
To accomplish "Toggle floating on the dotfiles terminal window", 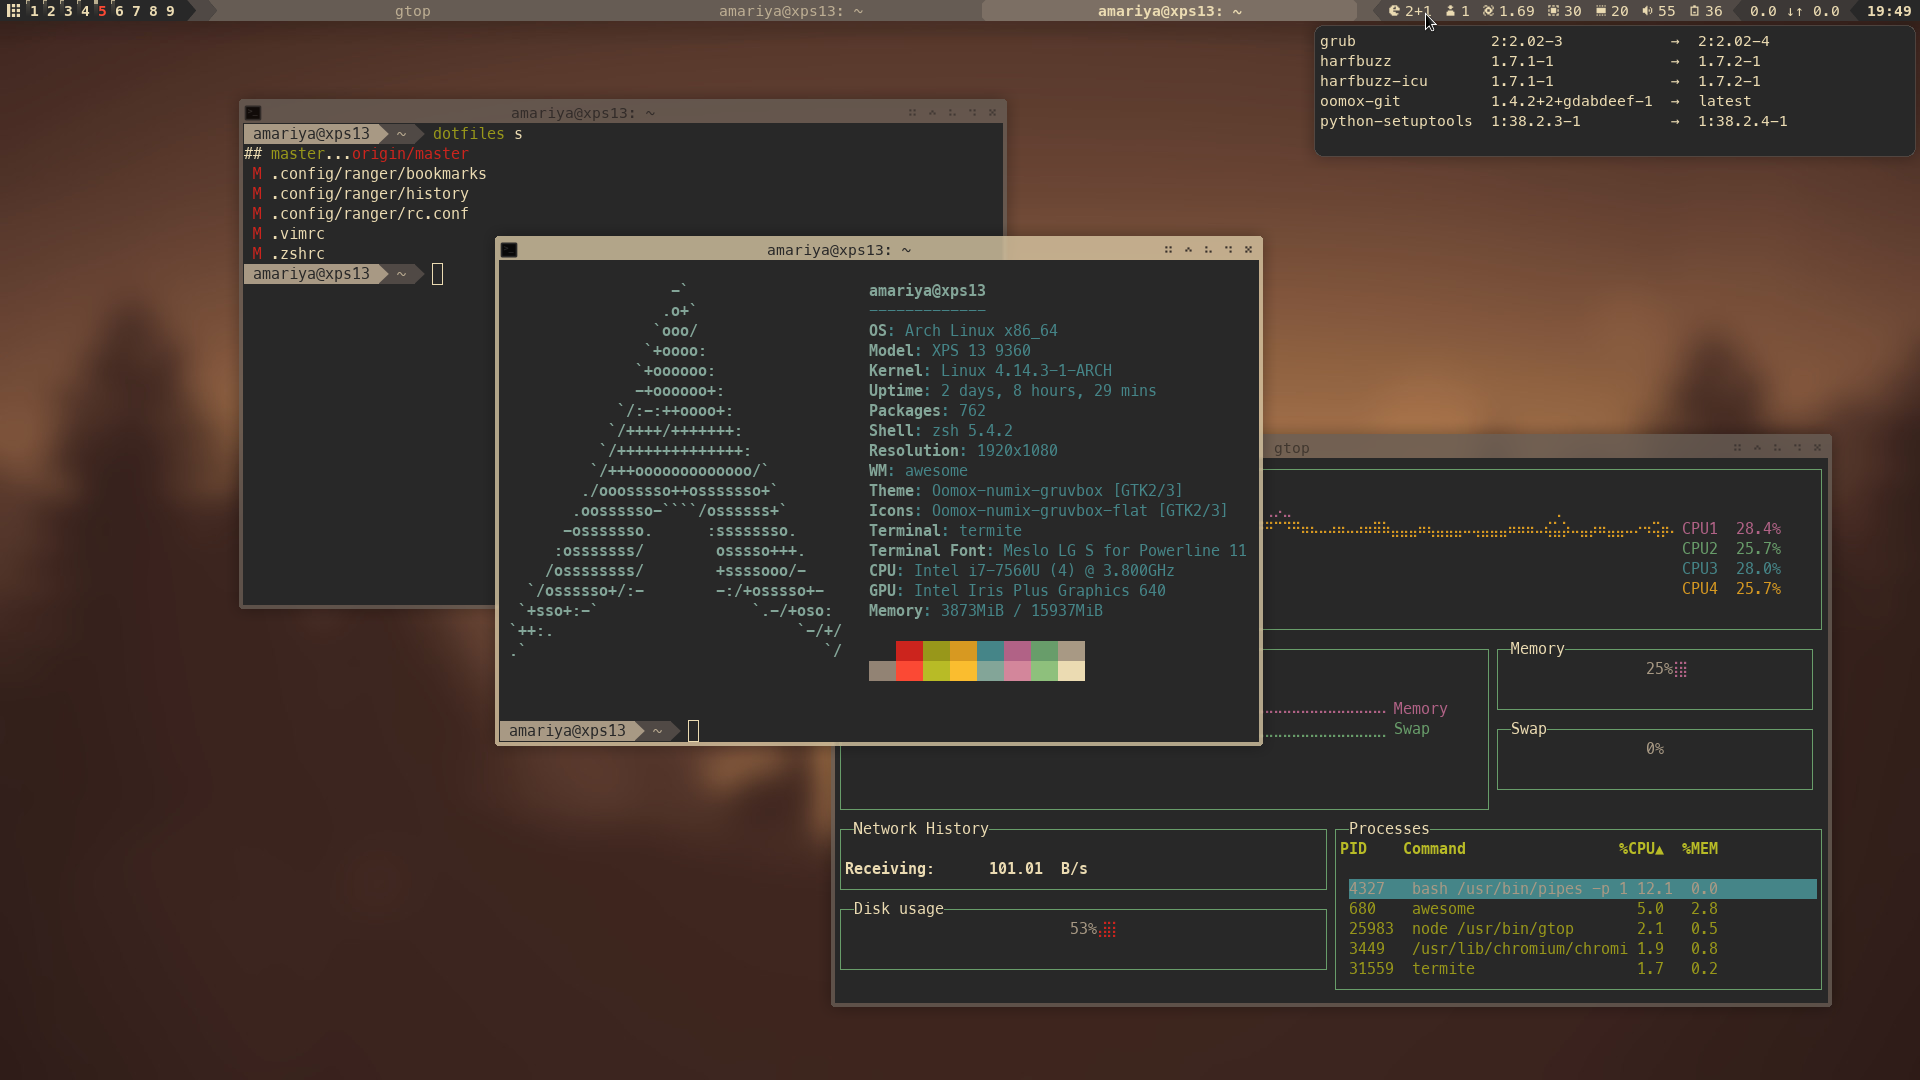I will coord(912,113).
